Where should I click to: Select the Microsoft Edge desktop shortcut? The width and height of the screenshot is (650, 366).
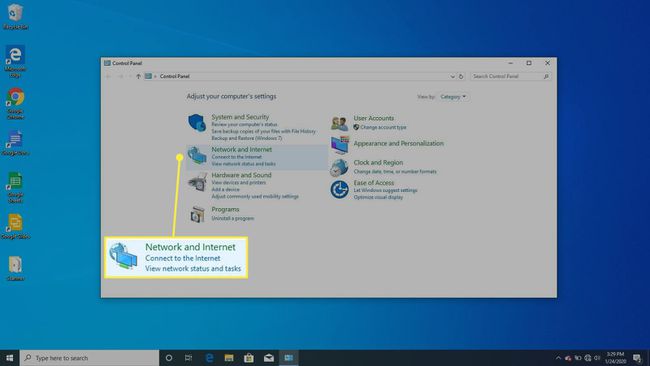(x=15, y=61)
